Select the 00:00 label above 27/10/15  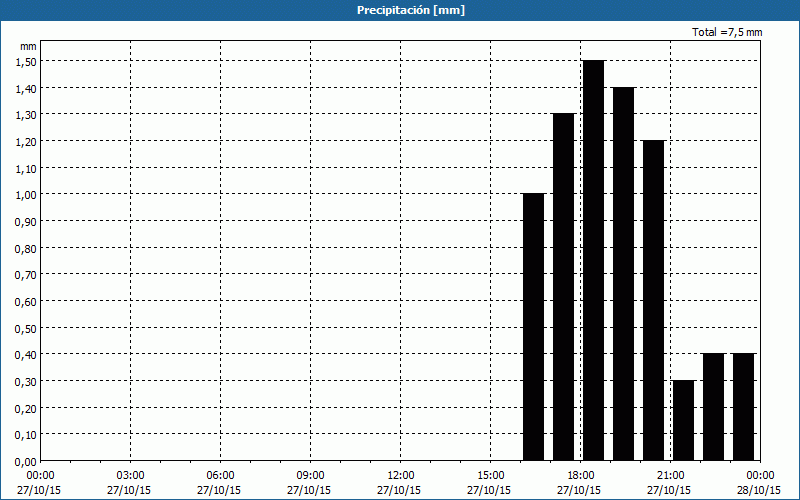tap(40, 476)
